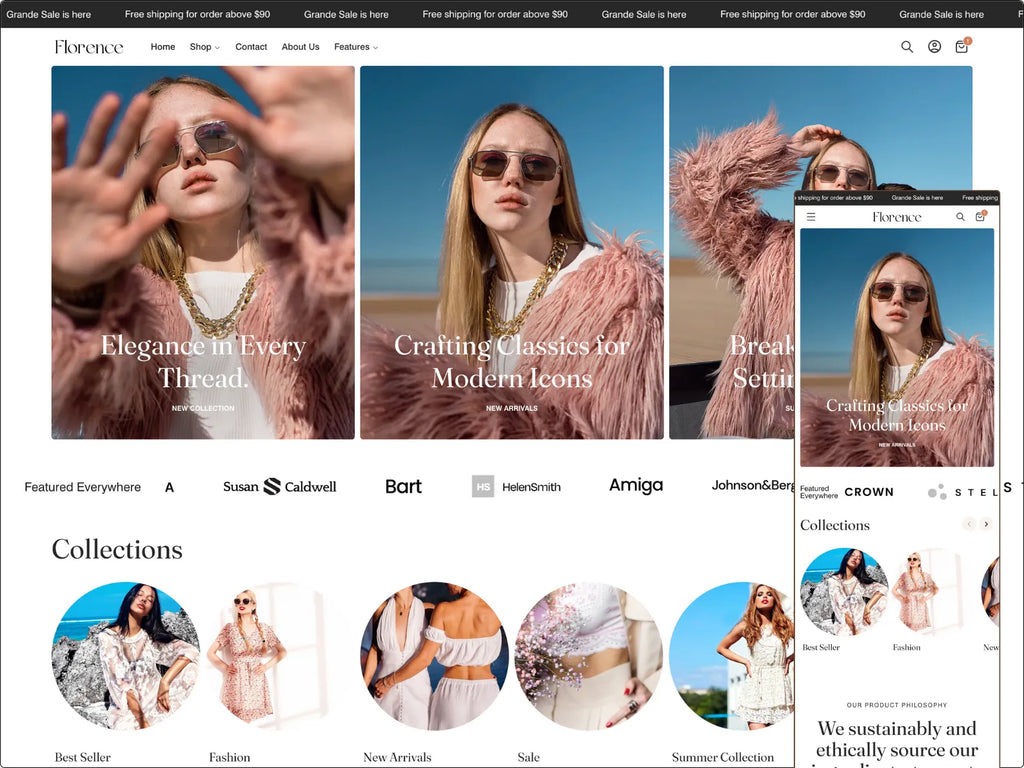The height and width of the screenshot is (768, 1024).
Task: Go to next collection in mobile slider
Action: [986, 524]
